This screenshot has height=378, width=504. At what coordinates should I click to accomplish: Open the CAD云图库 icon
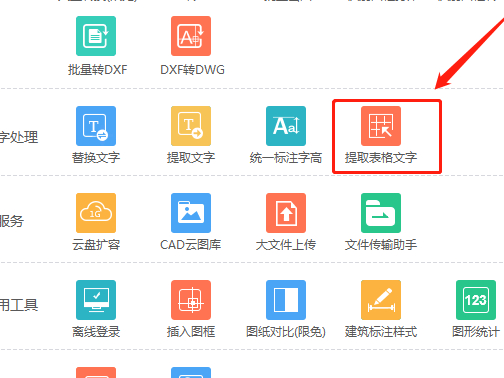click(x=191, y=213)
